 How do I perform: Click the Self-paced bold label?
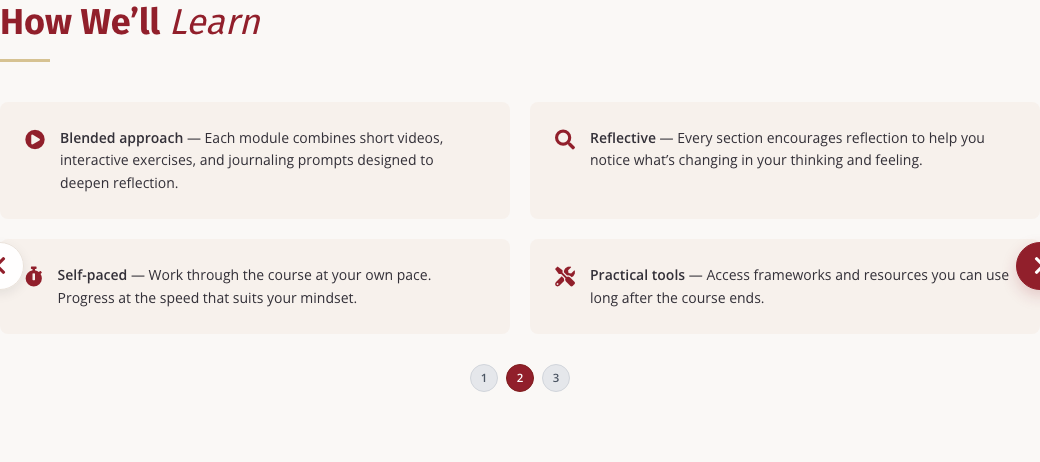[x=92, y=275]
